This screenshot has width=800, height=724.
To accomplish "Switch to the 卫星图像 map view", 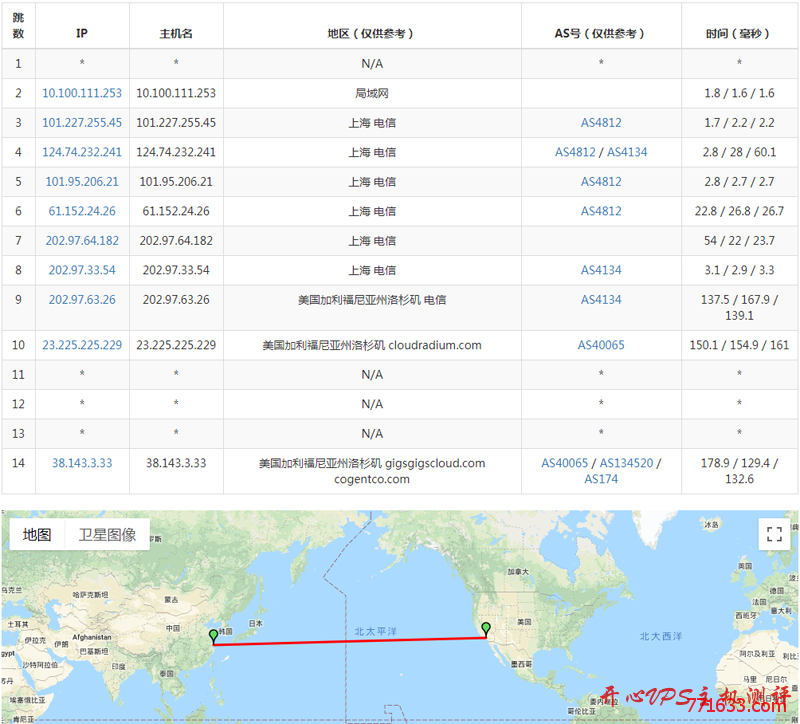I will point(106,532).
